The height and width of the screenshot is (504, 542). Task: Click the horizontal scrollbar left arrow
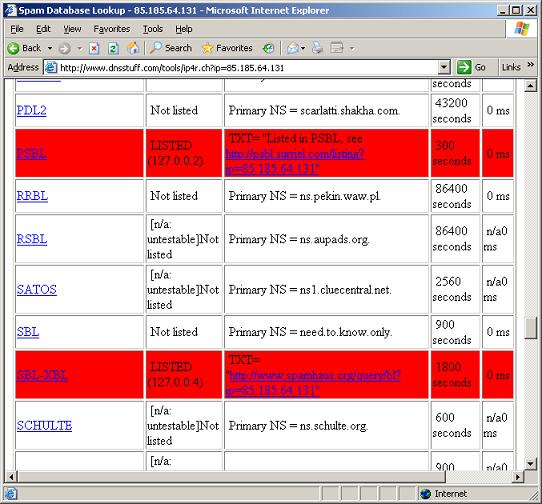tap(11, 477)
